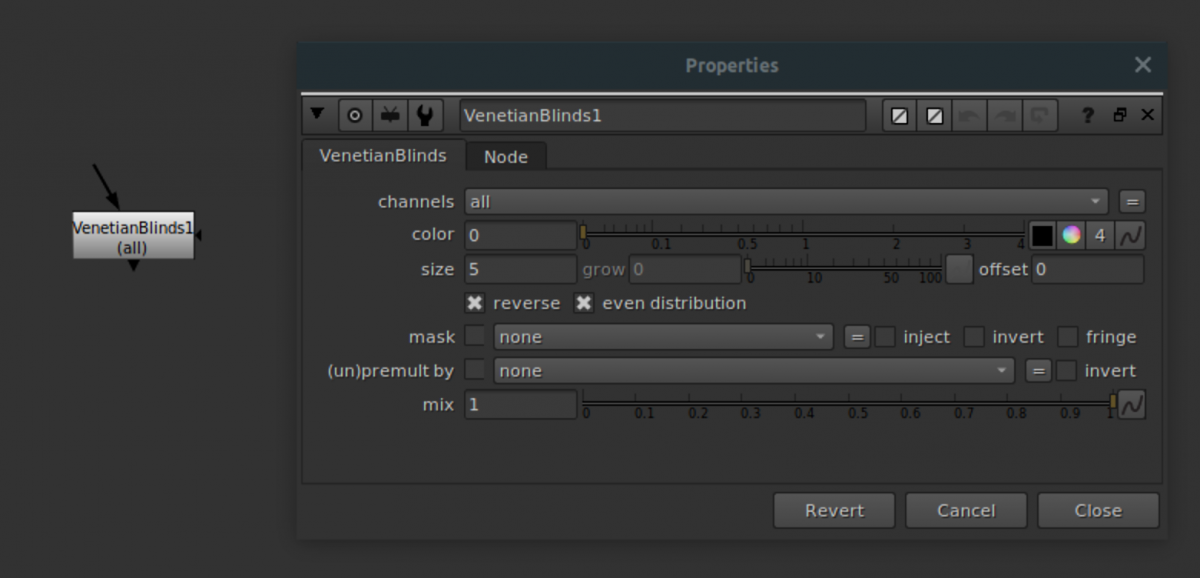Click the 4 button to expand color channels
The height and width of the screenshot is (578, 1200).
[x=1099, y=235]
